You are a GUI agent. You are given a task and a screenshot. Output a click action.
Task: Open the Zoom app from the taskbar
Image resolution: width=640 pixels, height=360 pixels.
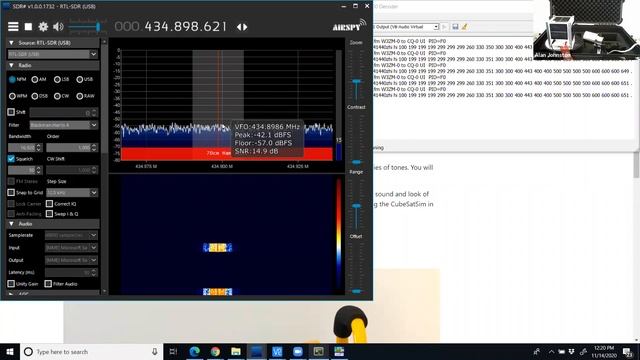298,352
